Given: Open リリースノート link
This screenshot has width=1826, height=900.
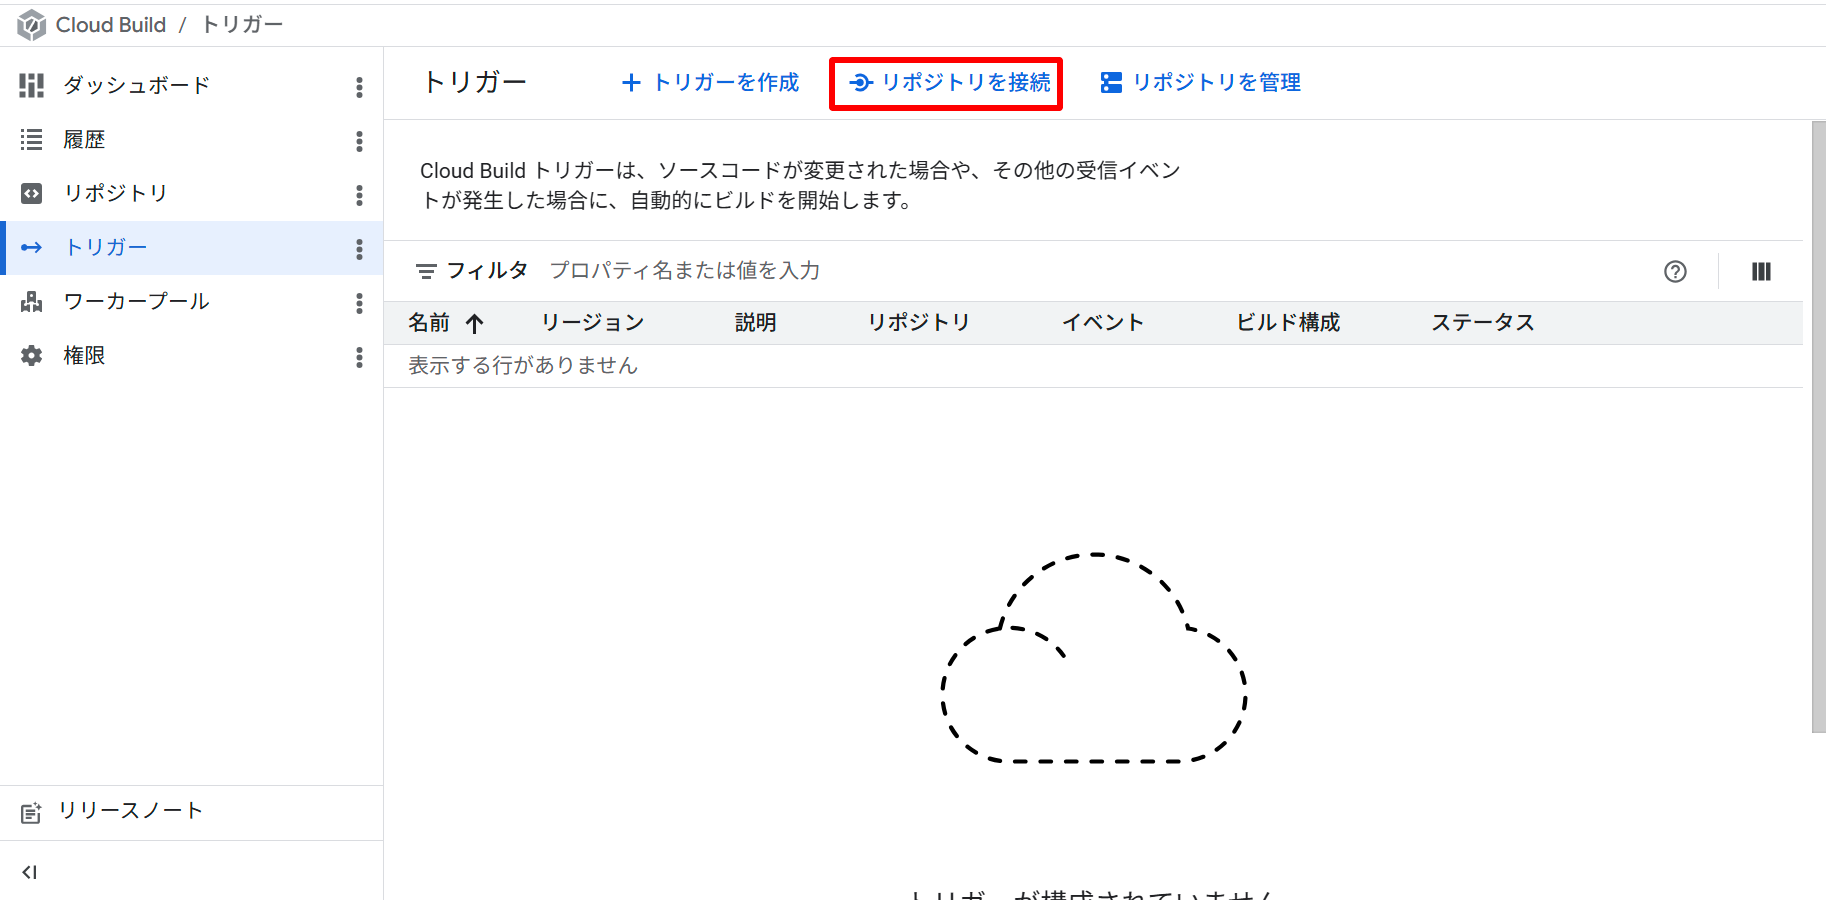Looking at the screenshot, I should click(x=130, y=811).
